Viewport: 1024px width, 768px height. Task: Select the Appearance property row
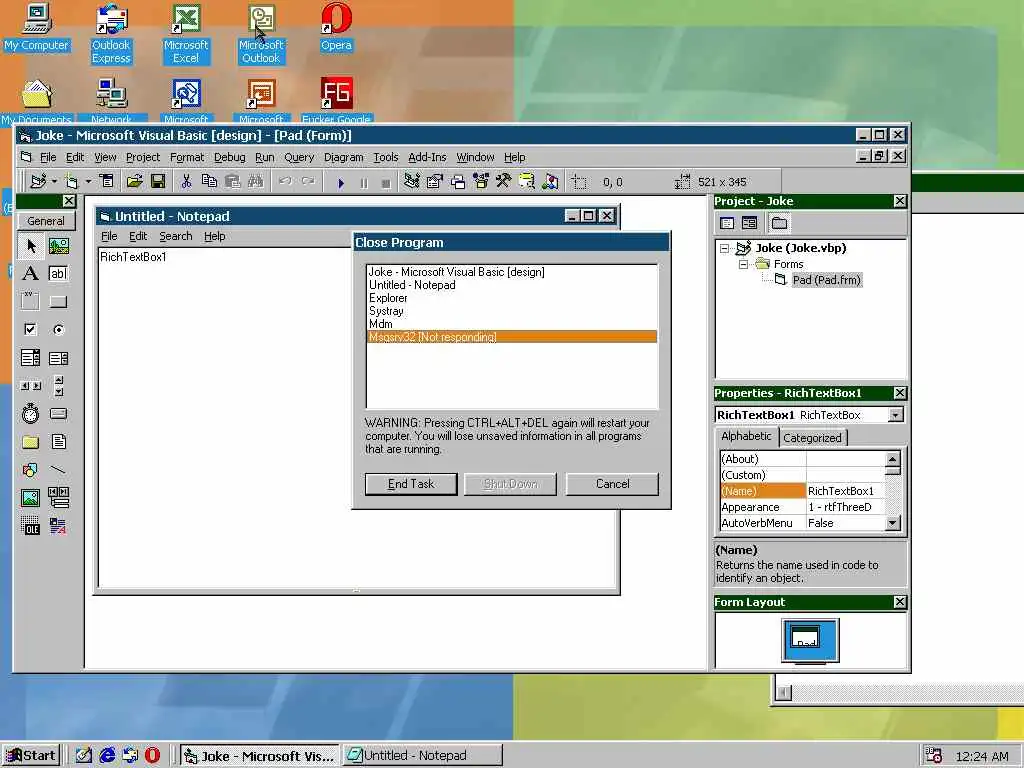coord(803,507)
